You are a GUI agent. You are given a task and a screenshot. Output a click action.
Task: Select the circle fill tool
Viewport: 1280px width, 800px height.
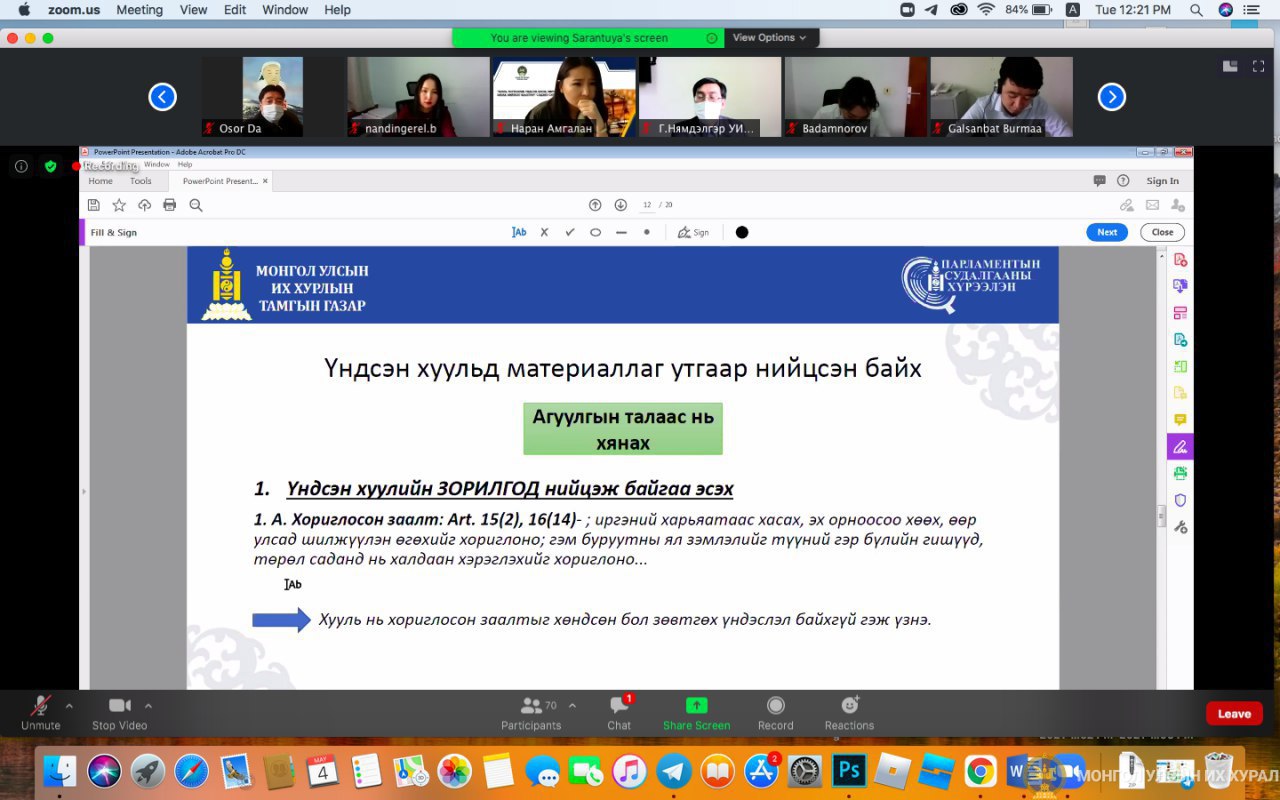(x=595, y=232)
